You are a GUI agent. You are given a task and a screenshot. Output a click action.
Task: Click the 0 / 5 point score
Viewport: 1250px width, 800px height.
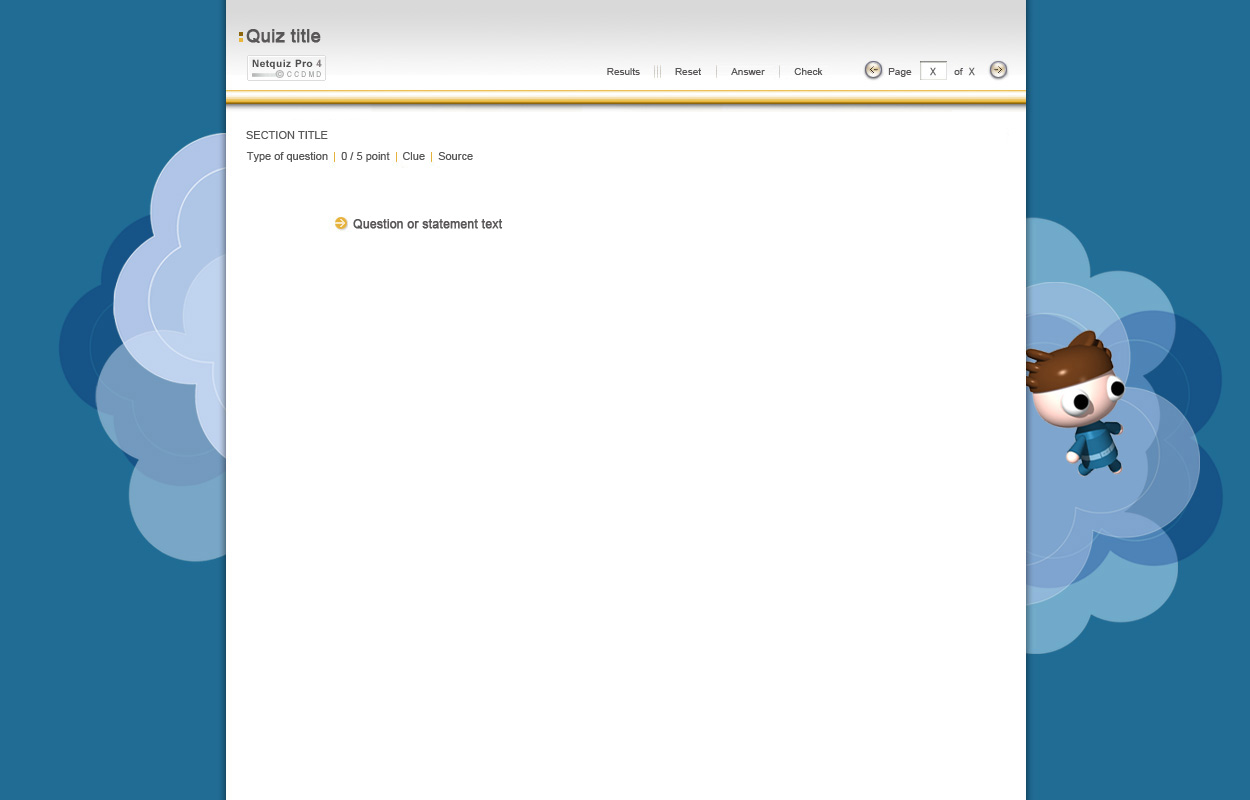[x=365, y=157]
